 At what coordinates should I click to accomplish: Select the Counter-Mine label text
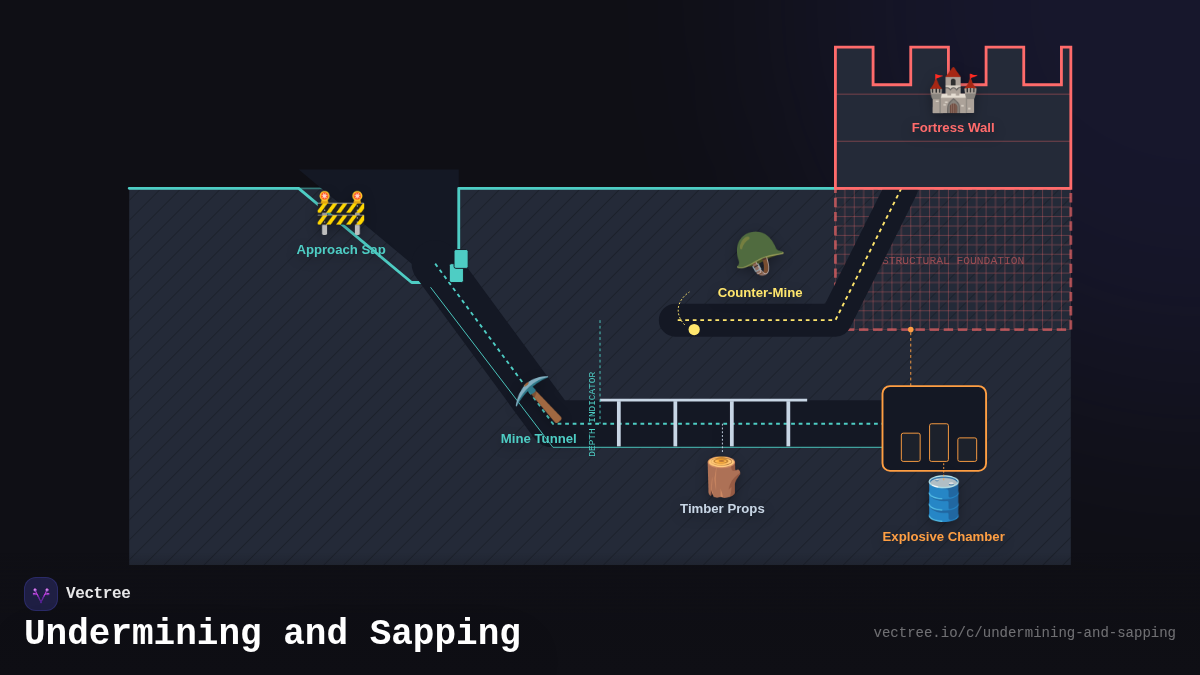[760, 292]
